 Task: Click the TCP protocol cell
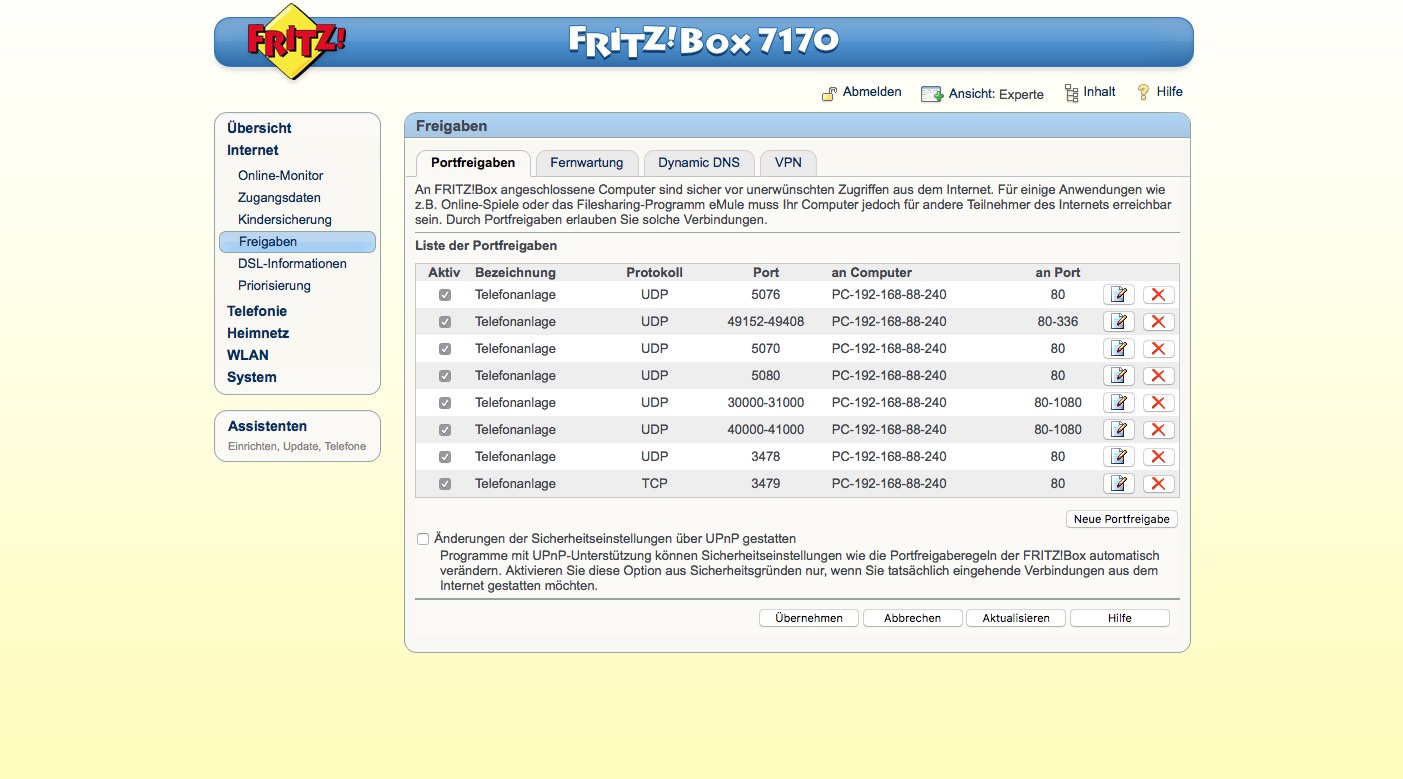654,484
